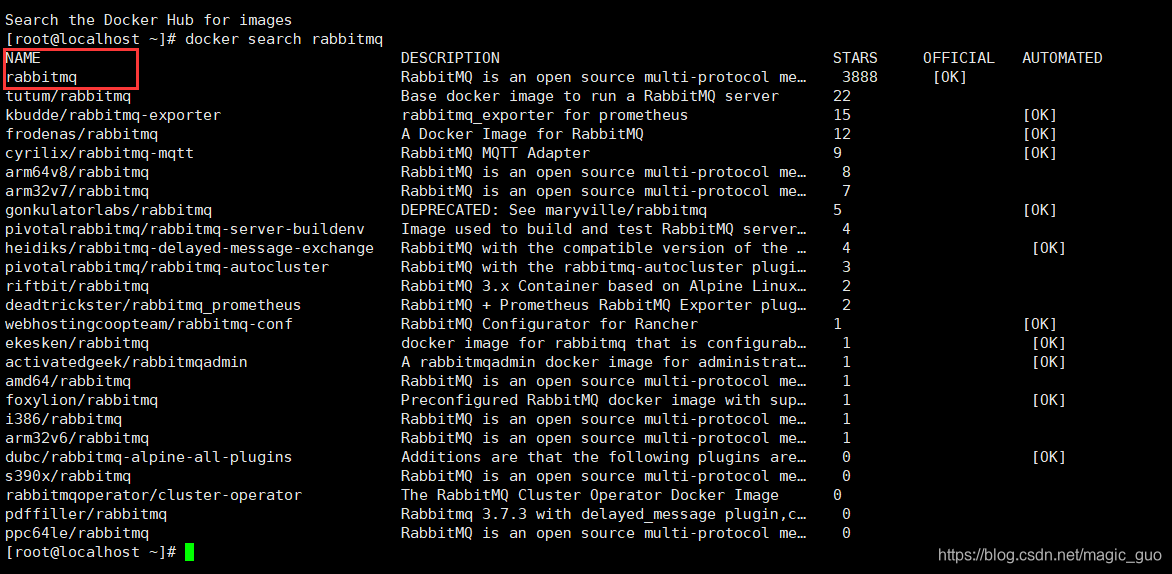This screenshot has width=1172, height=574.
Task: Click automated [OK] in gonkulatorlabs/rabbitmq row
Action: 1039,210
